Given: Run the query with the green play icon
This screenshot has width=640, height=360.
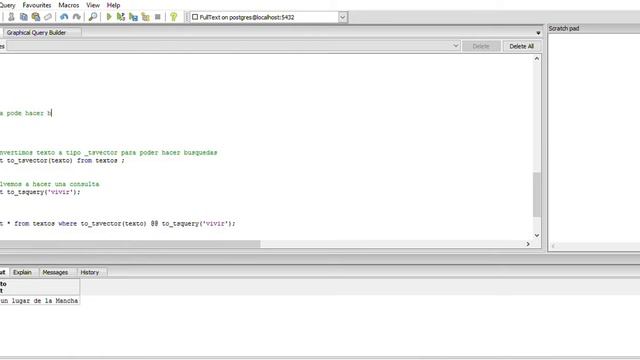Looking at the screenshot, I should click(x=109, y=17).
